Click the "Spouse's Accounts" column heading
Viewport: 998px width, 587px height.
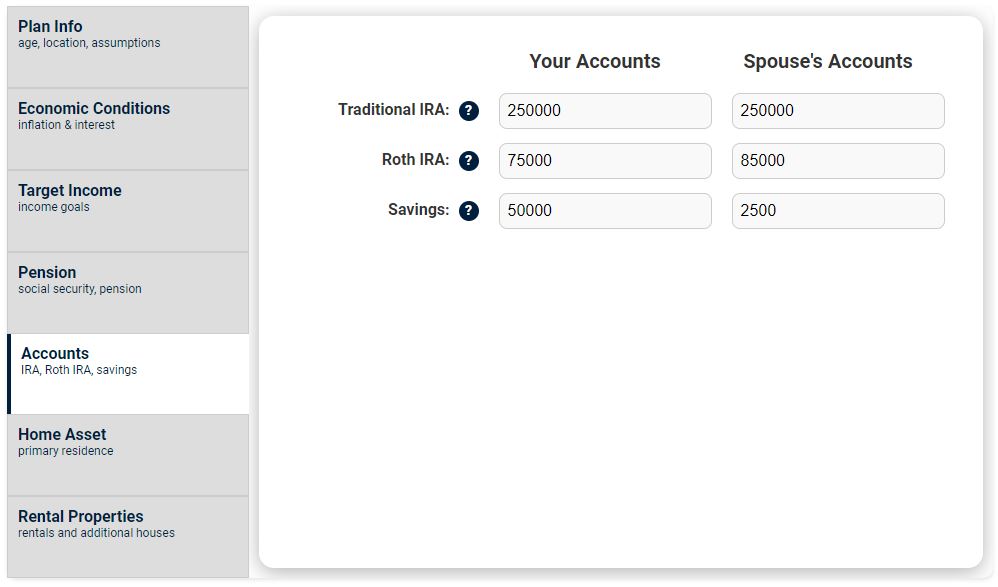(828, 61)
